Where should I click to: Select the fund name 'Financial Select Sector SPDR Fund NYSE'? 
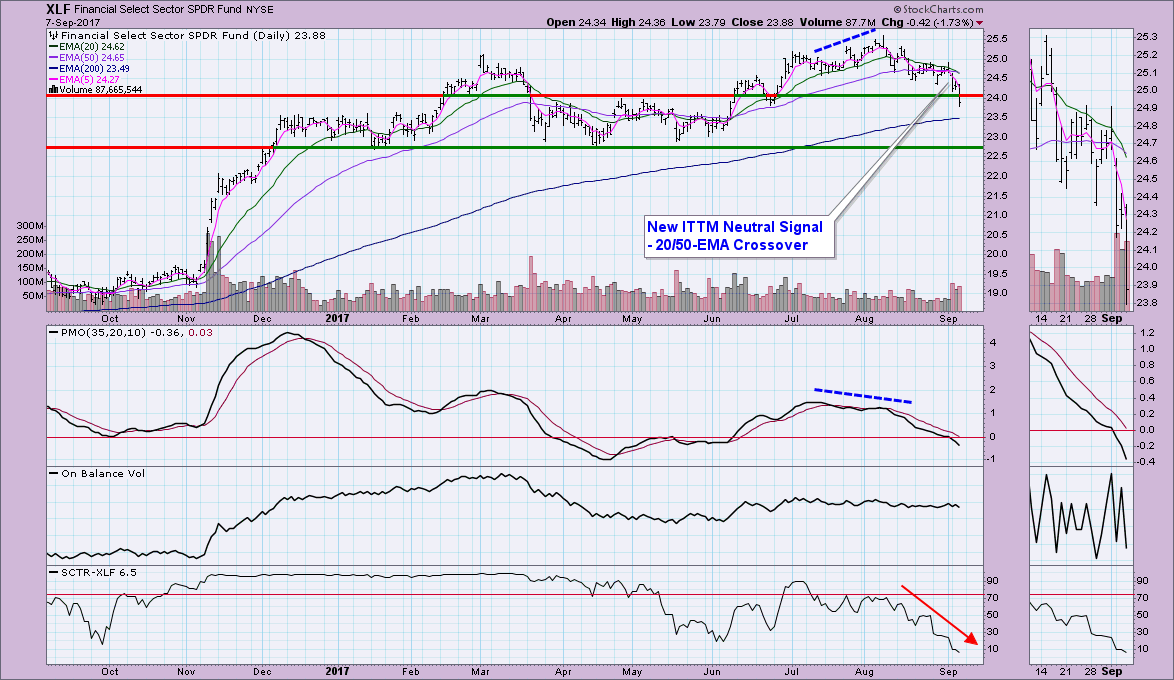[174, 10]
